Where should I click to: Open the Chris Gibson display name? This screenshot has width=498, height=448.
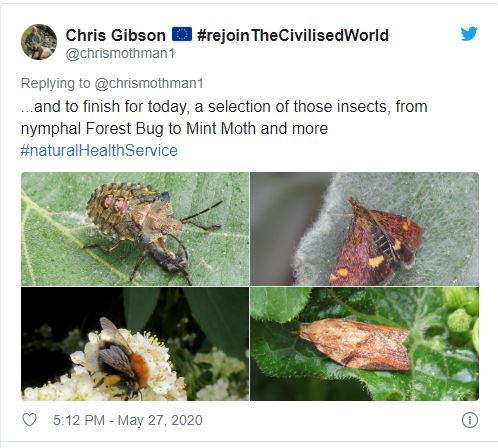tap(116, 35)
